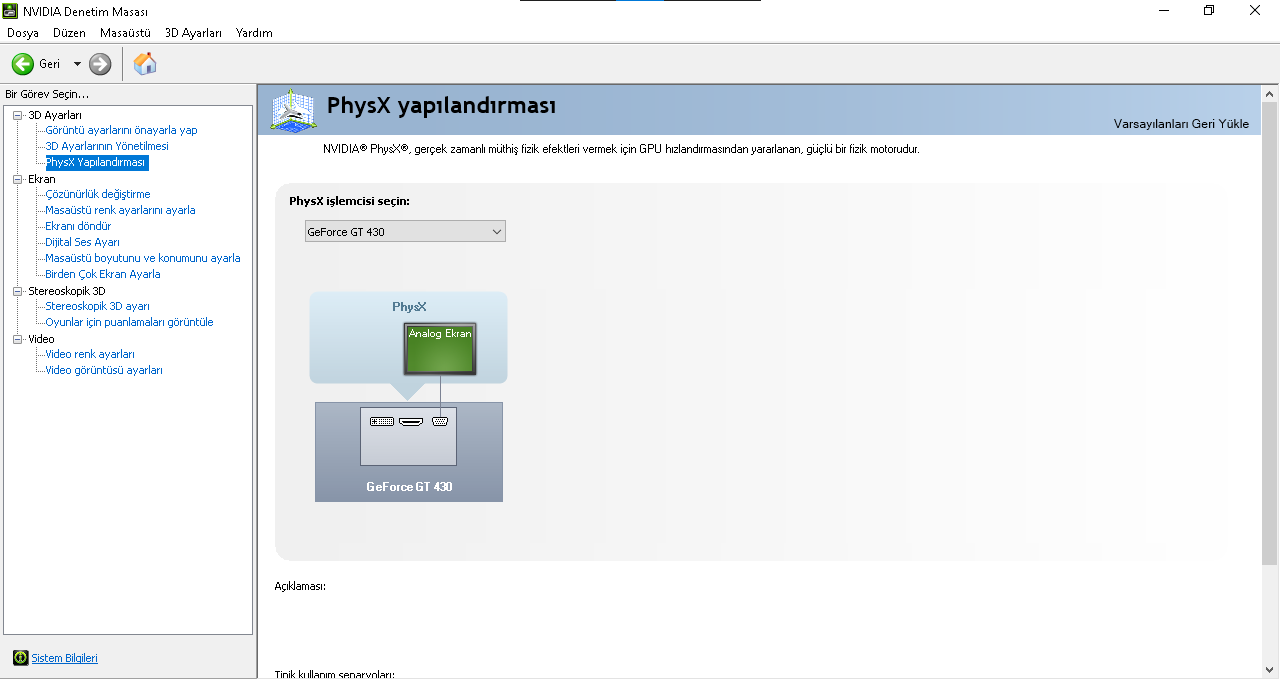This screenshot has height=680, width=1280.
Task: Select Çözünürlük değiştirme in the task tree
Action: 97,193
